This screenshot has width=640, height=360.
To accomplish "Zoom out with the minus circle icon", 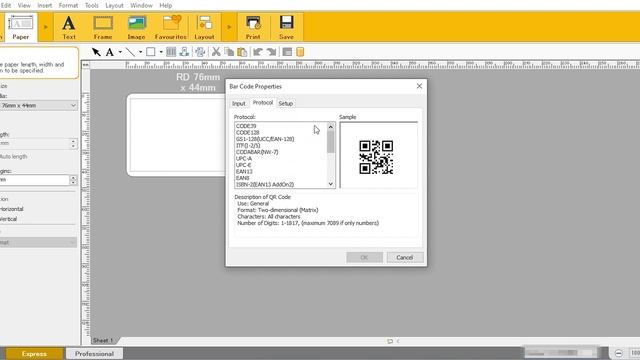I will click(x=619, y=353).
